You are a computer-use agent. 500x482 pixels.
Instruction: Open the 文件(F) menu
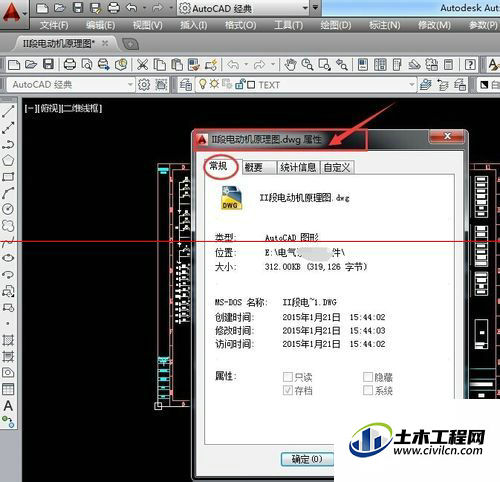tap(54, 25)
